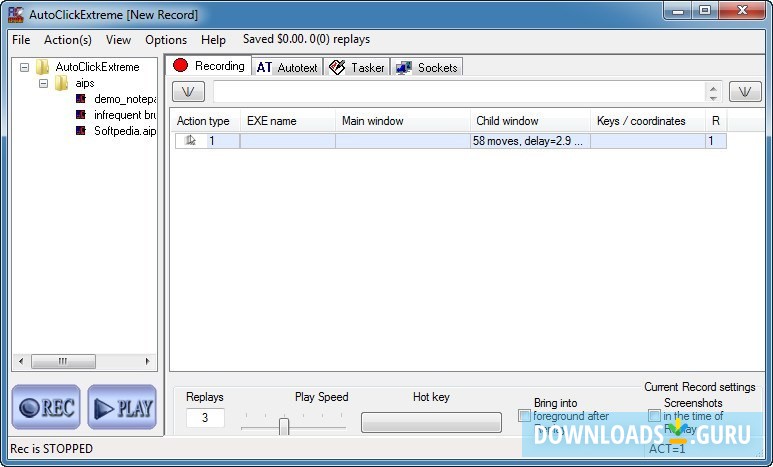The width and height of the screenshot is (773, 467).
Task: Enable Screenshots in the time of Replay checkbox
Action: (x=654, y=416)
